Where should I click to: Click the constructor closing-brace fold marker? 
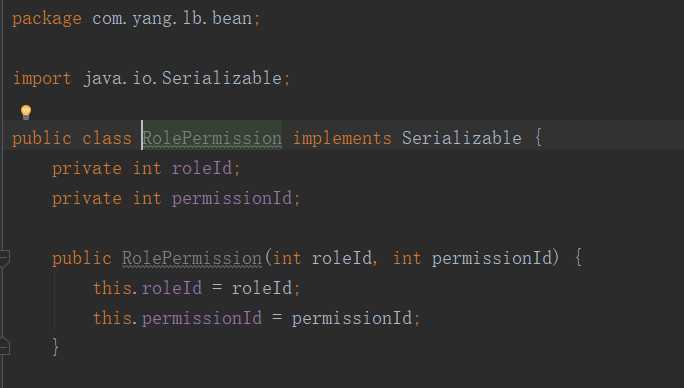(4, 346)
